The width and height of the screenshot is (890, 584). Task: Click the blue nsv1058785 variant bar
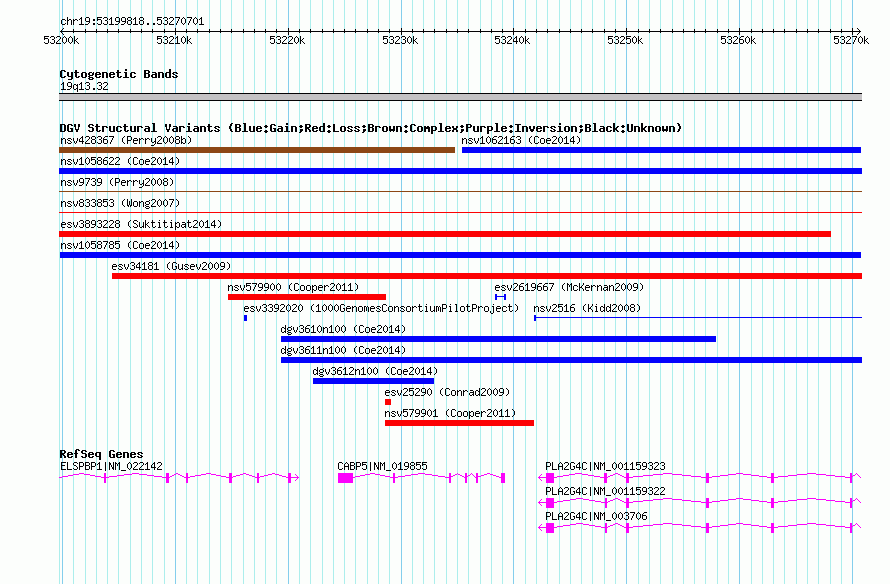point(460,255)
